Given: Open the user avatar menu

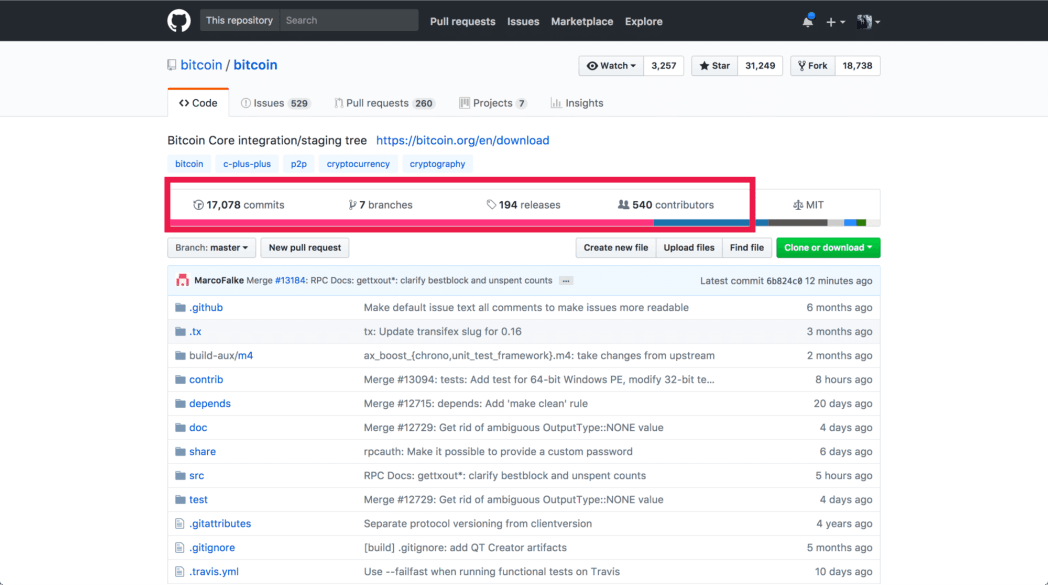Looking at the screenshot, I should click(x=868, y=21).
